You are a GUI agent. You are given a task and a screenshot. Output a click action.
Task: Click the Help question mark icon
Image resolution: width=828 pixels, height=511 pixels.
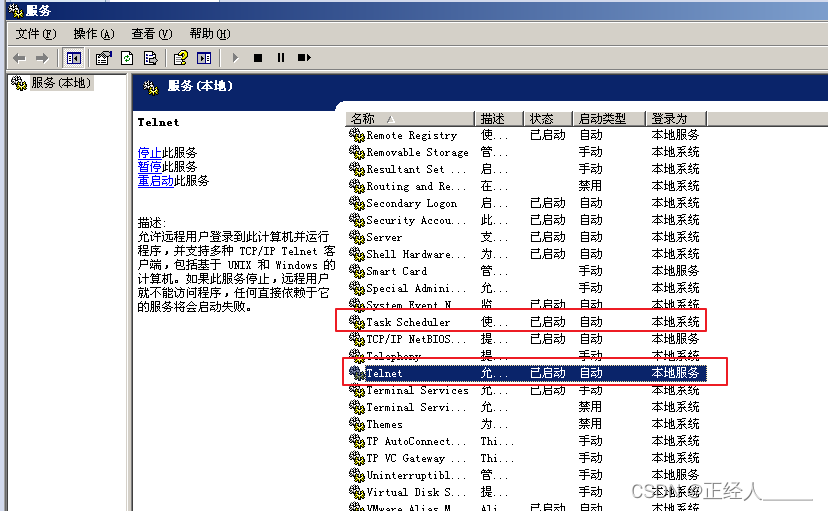pos(181,58)
